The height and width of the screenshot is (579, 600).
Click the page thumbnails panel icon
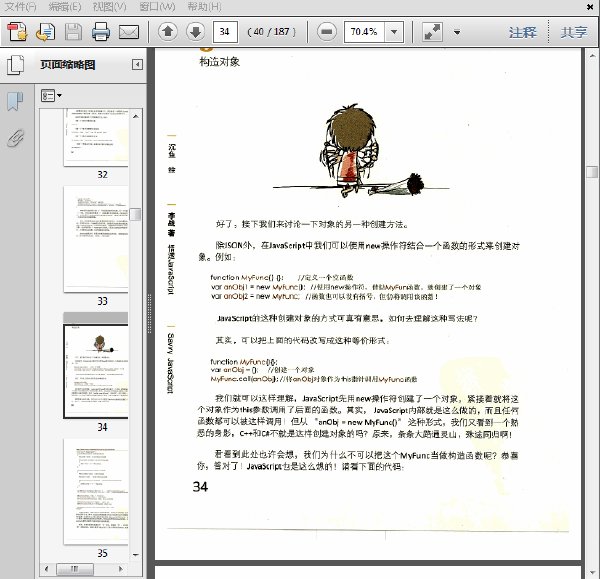click(15, 65)
